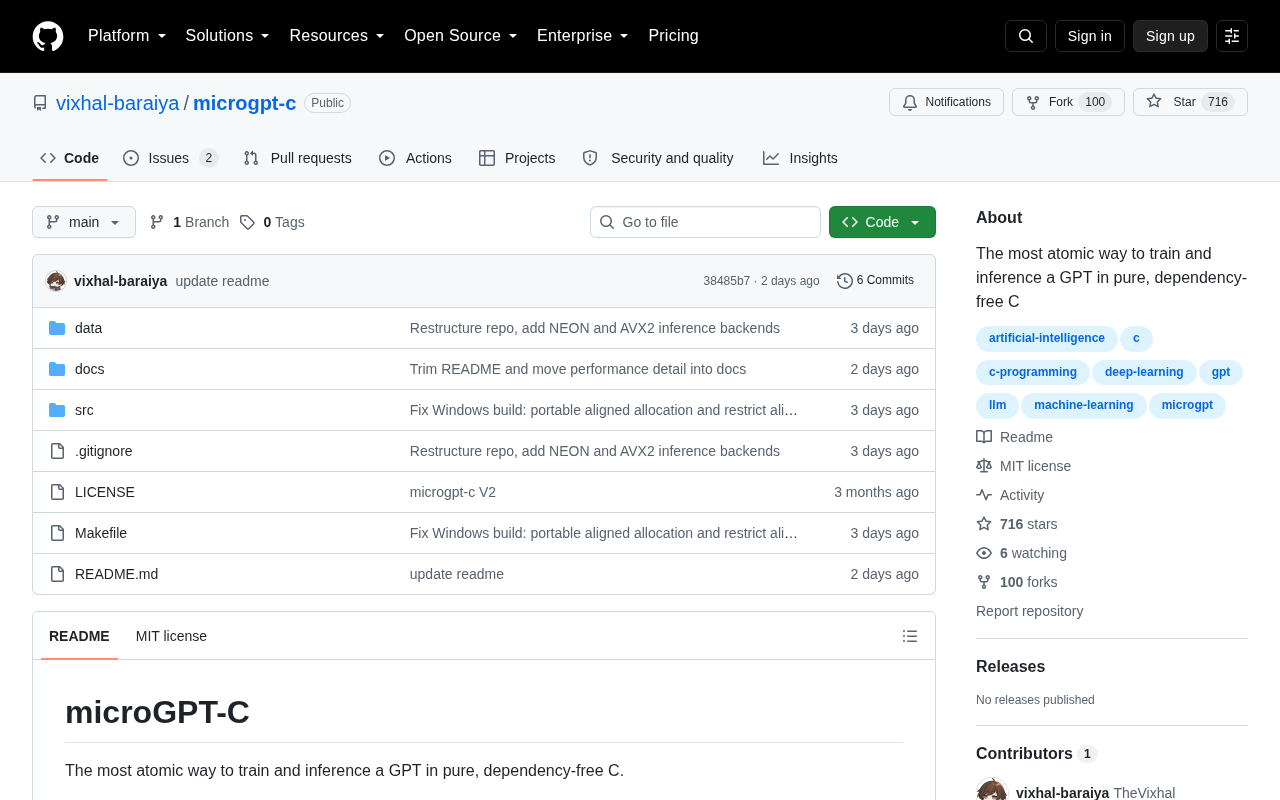Click the file icon beside README.md
1280x800 pixels.
click(57, 574)
